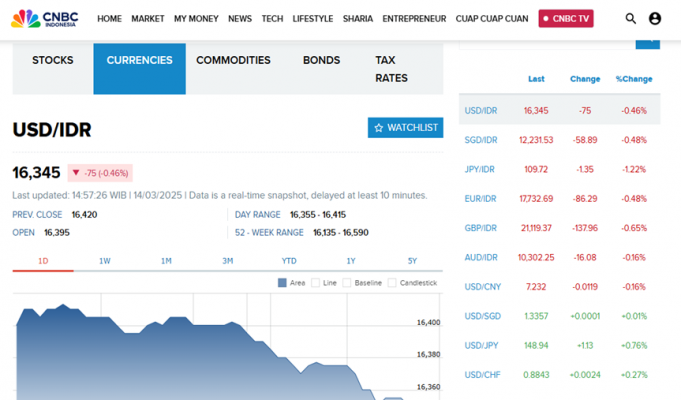Screen dimensions: 681x400
Task: Open the SGD/IDR currency pair row
Action: tap(481, 140)
